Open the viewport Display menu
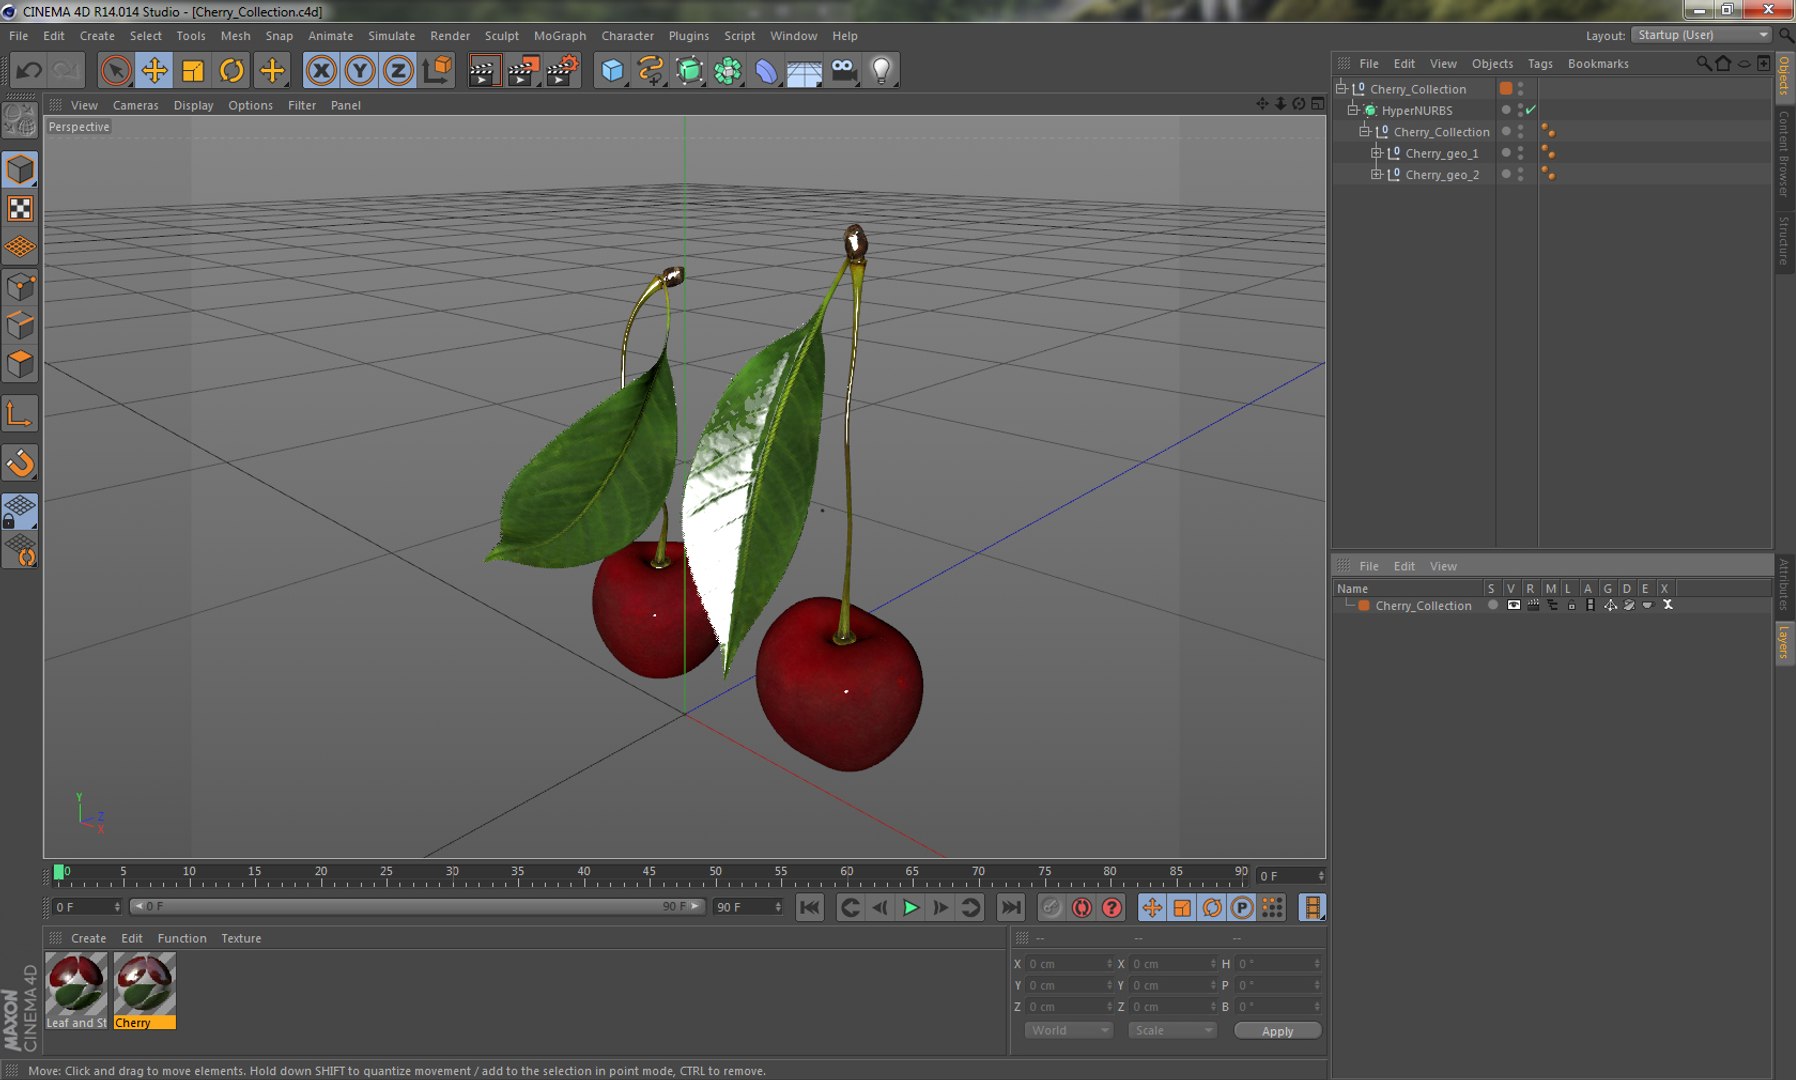 (x=193, y=105)
